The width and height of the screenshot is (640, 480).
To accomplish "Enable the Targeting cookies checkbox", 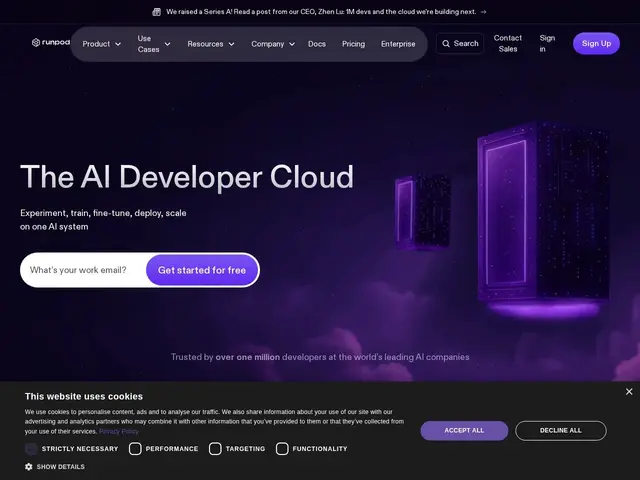I will (215, 449).
